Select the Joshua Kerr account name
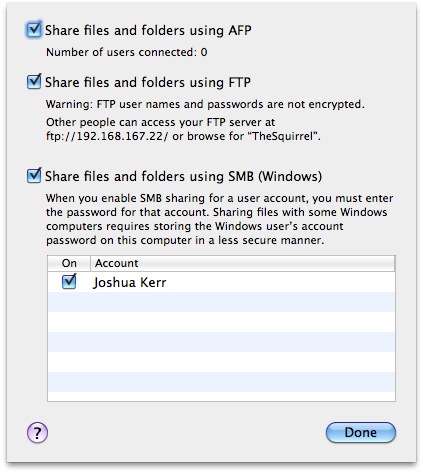Viewport: 423px width, 473px height. pyautogui.click(x=129, y=283)
